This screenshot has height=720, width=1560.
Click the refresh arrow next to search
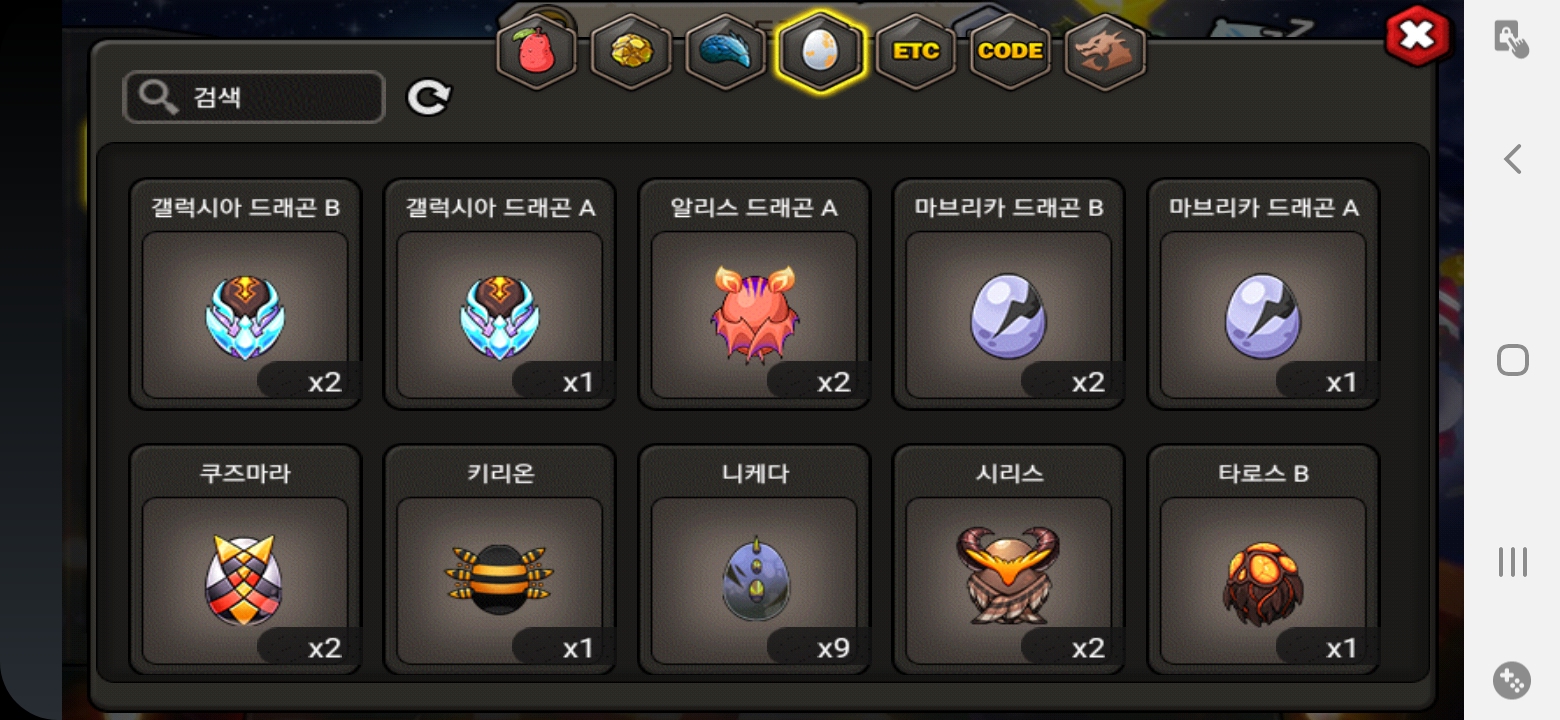[429, 97]
